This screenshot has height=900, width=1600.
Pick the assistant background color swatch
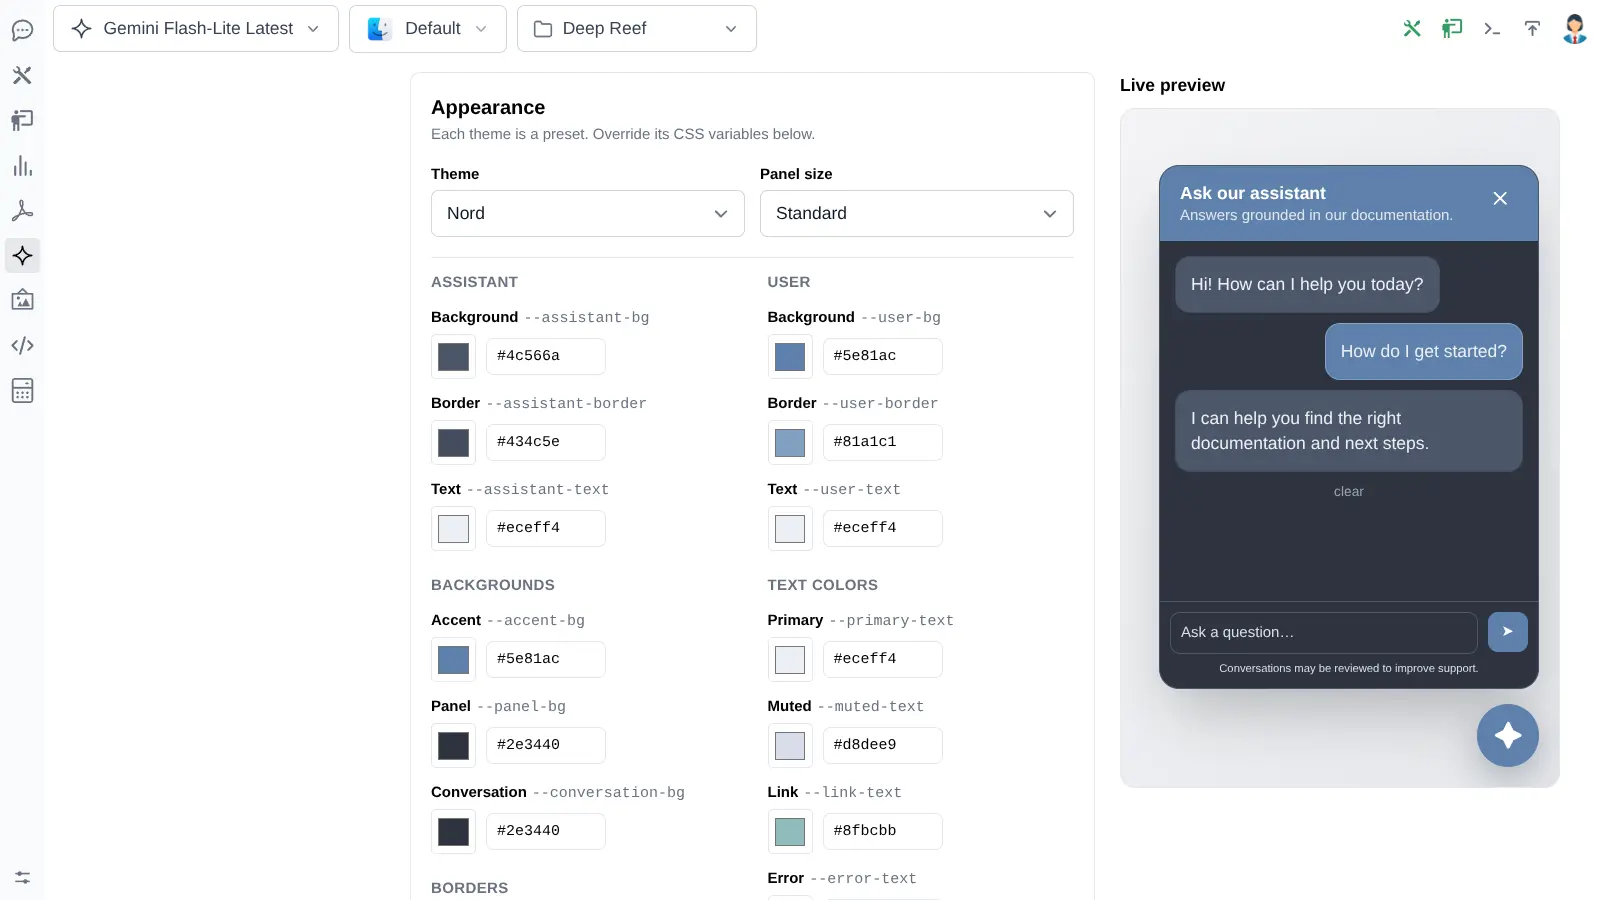(454, 357)
